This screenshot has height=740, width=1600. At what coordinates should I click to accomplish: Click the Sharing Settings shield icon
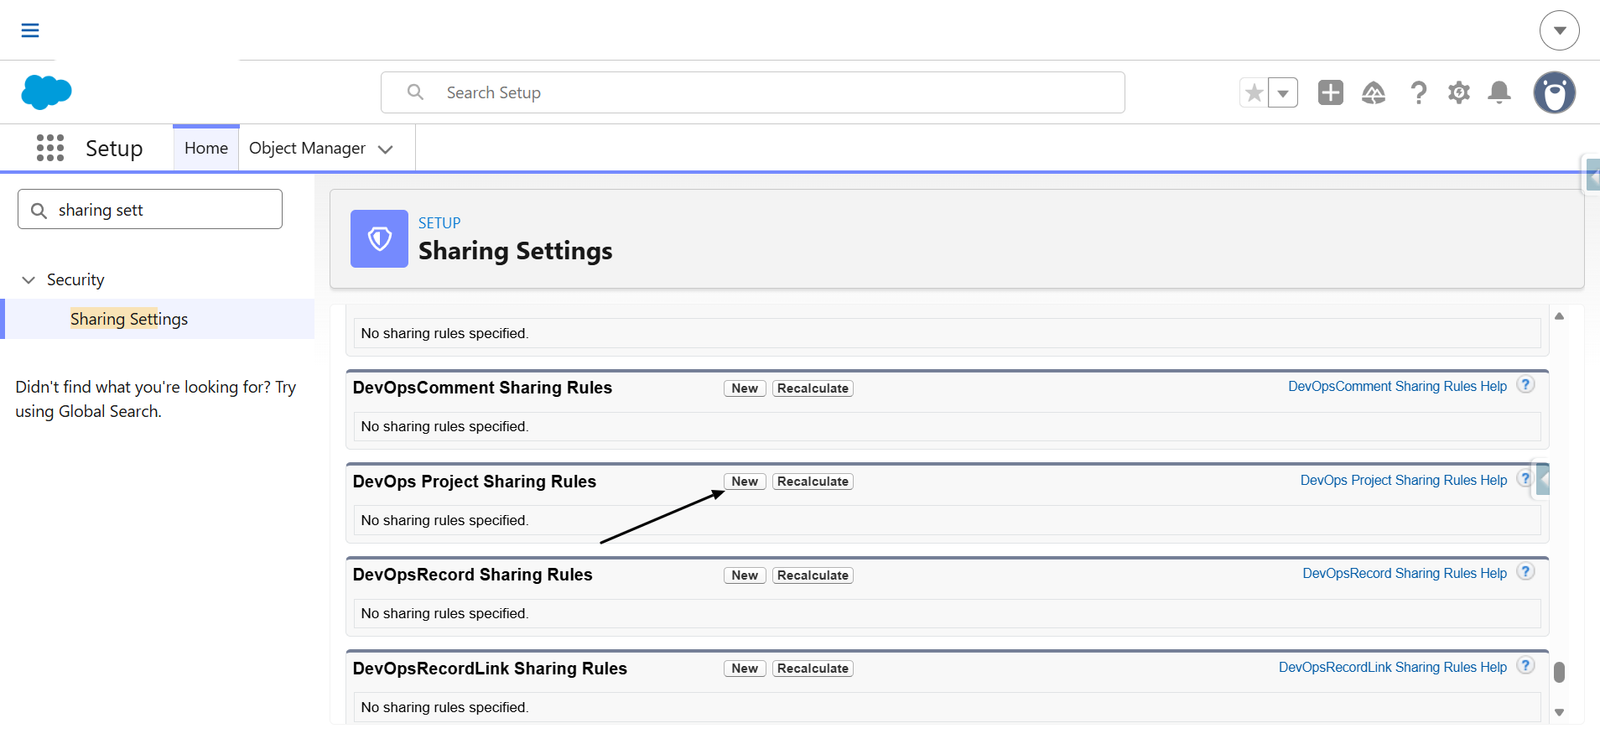[379, 238]
